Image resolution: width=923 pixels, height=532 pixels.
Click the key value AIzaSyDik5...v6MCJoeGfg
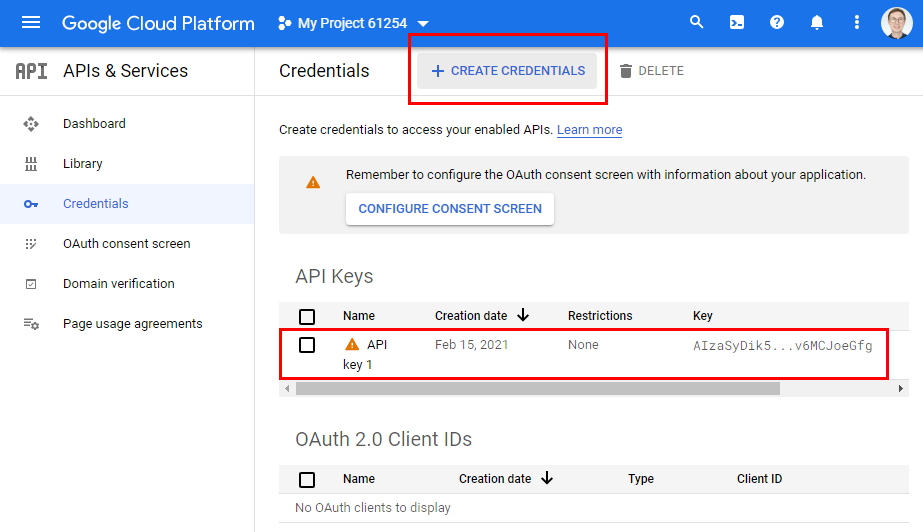point(782,346)
